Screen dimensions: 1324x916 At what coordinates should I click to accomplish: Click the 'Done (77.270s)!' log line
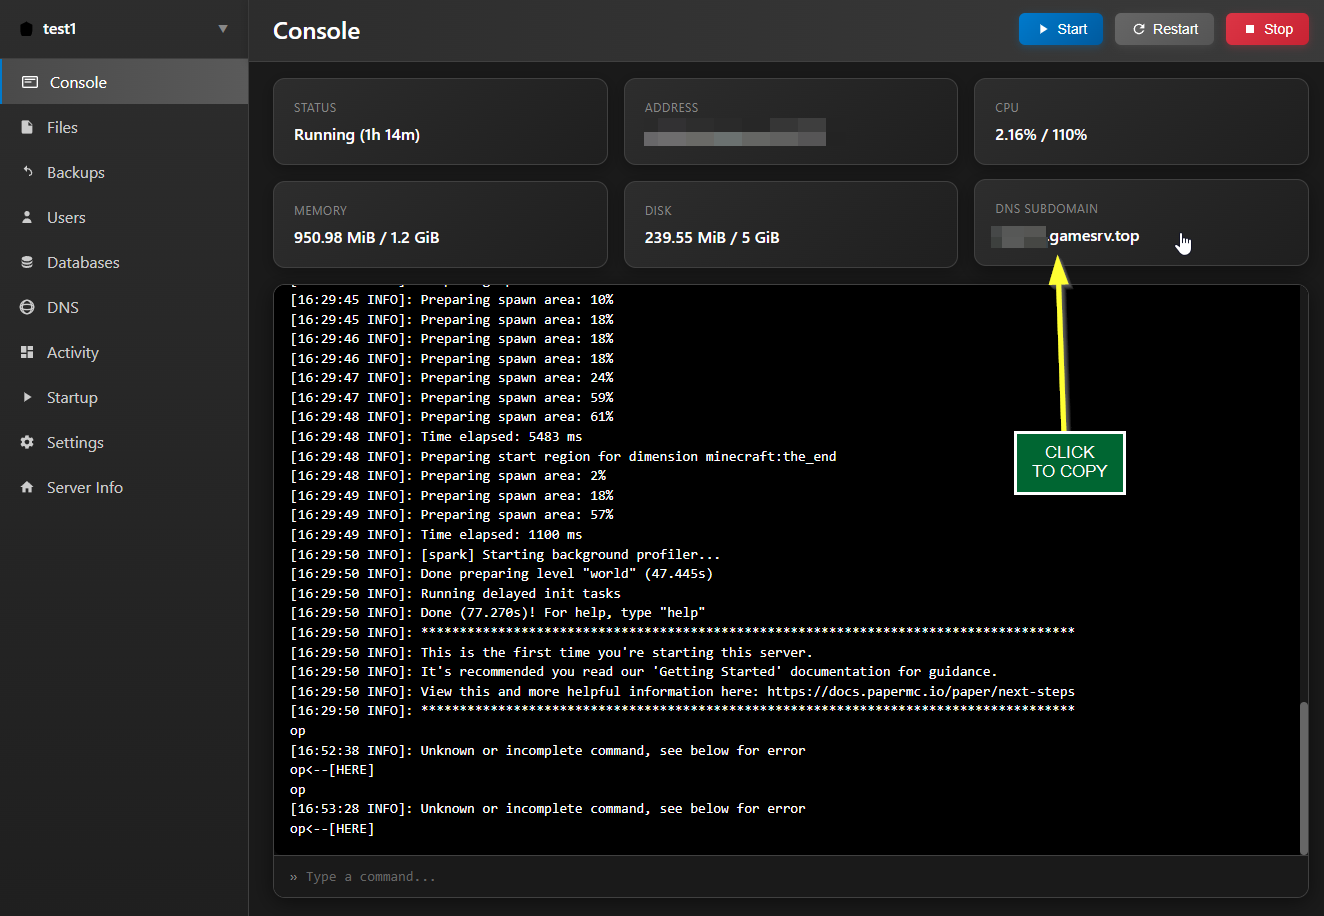(498, 613)
